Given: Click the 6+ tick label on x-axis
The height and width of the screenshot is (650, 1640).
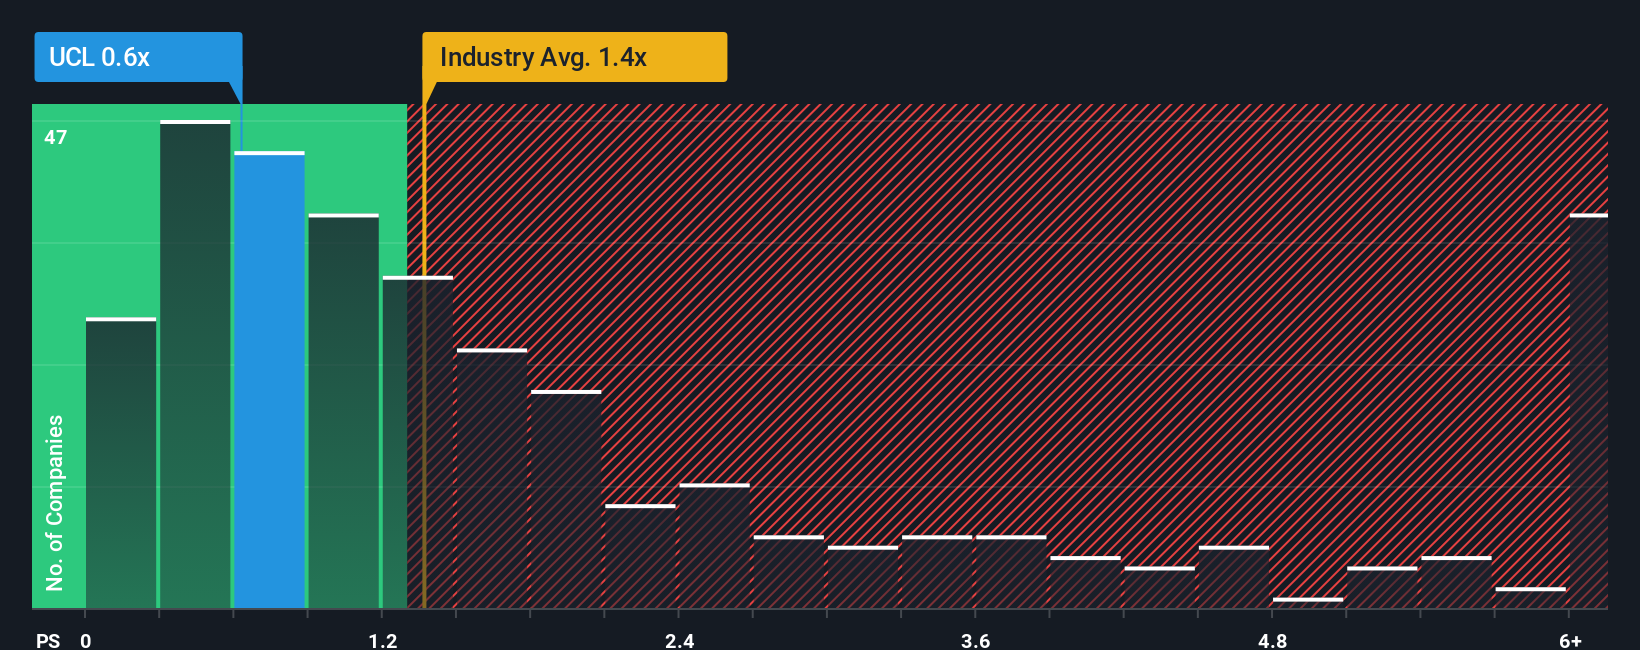Looking at the screenshot, I should (1570, 640).
